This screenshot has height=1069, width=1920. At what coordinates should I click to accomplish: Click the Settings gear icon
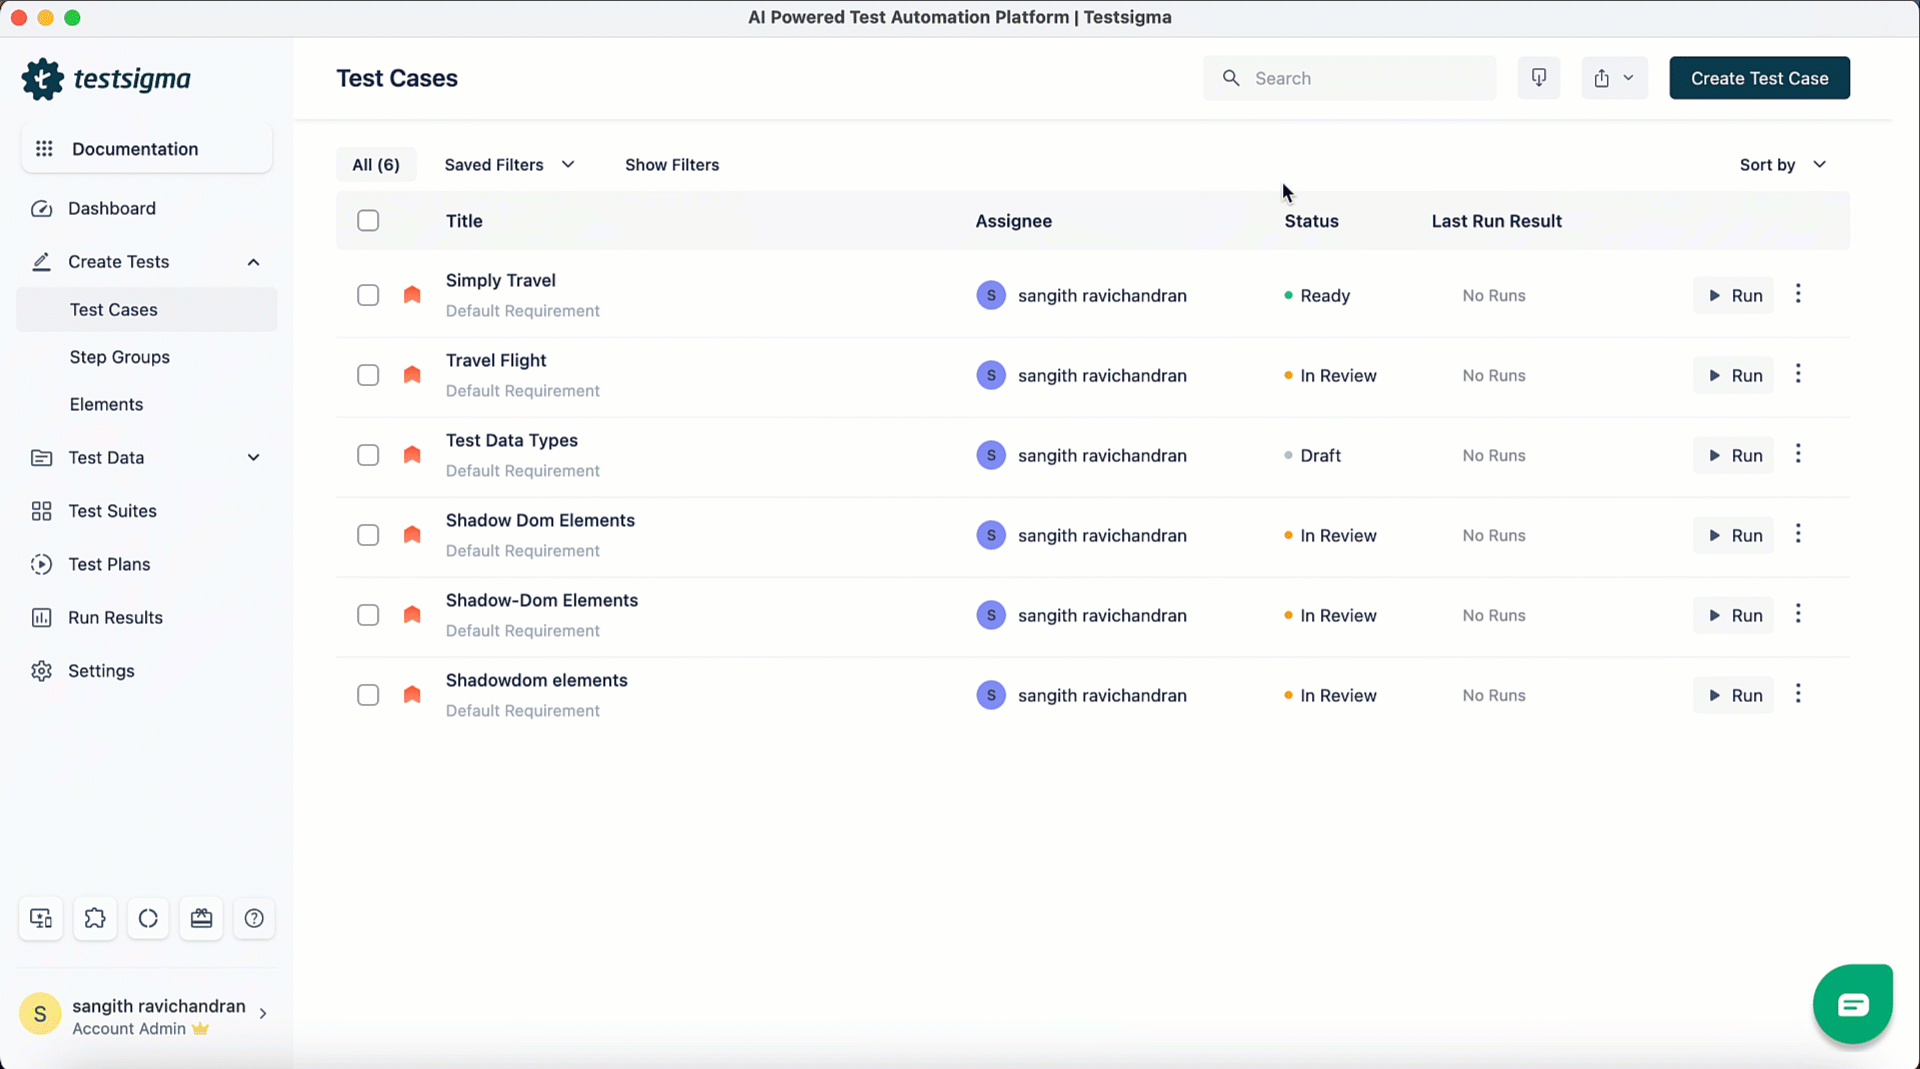(41, 671)
